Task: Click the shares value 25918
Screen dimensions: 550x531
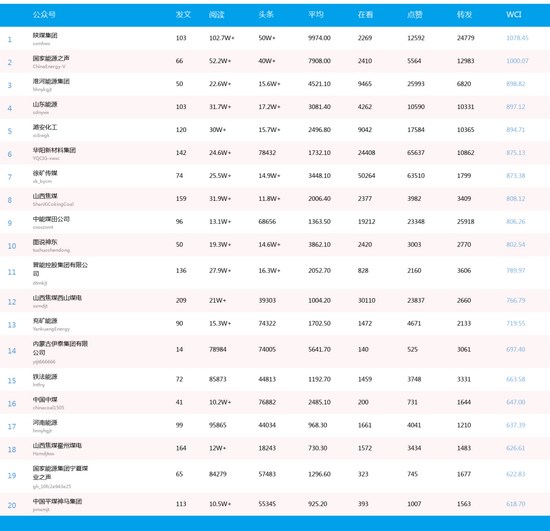Action: [x=465, y=222]
